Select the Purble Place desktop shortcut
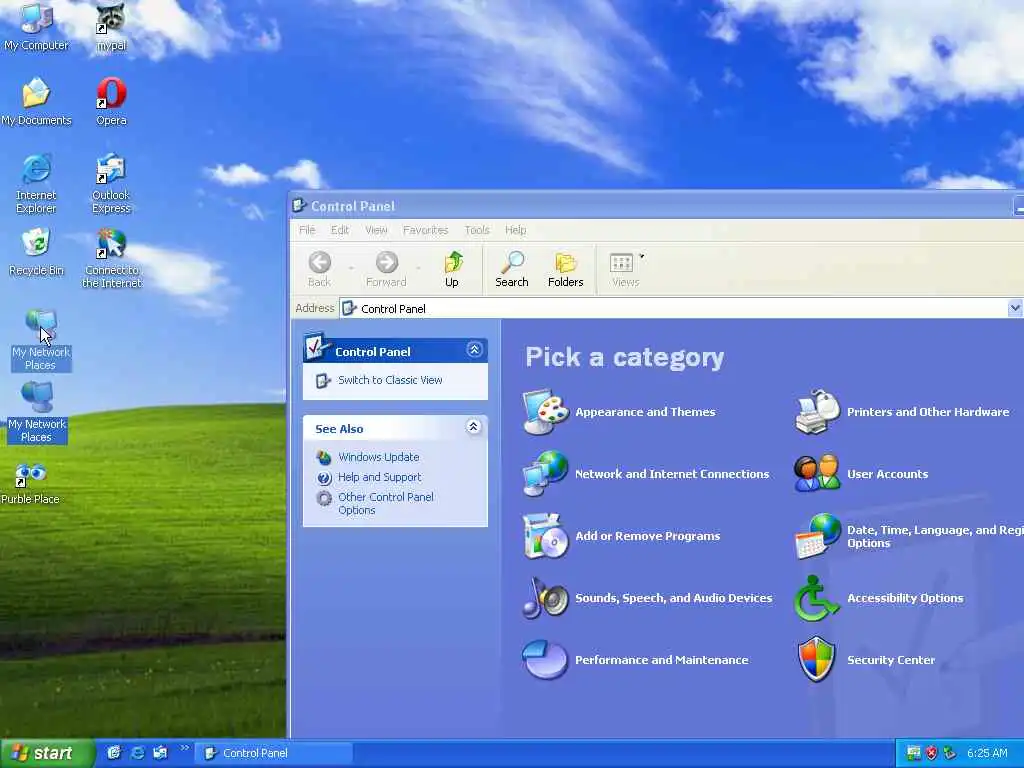The height and width of the screenshot is (768, 1024). click(30, 484)
